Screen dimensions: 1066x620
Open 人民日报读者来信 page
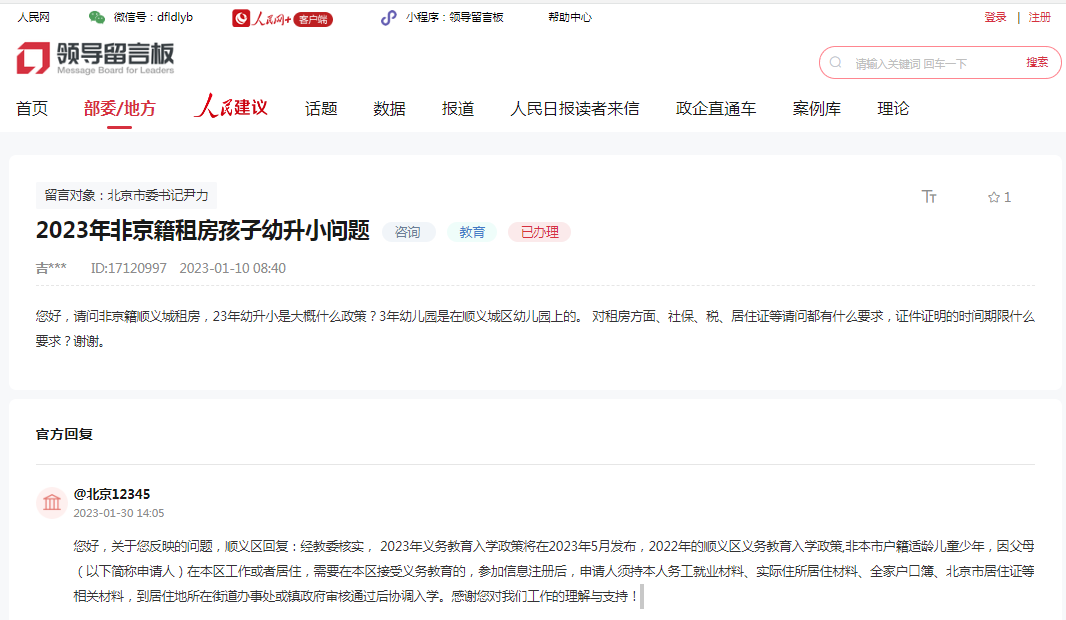(x=574, y=109)
